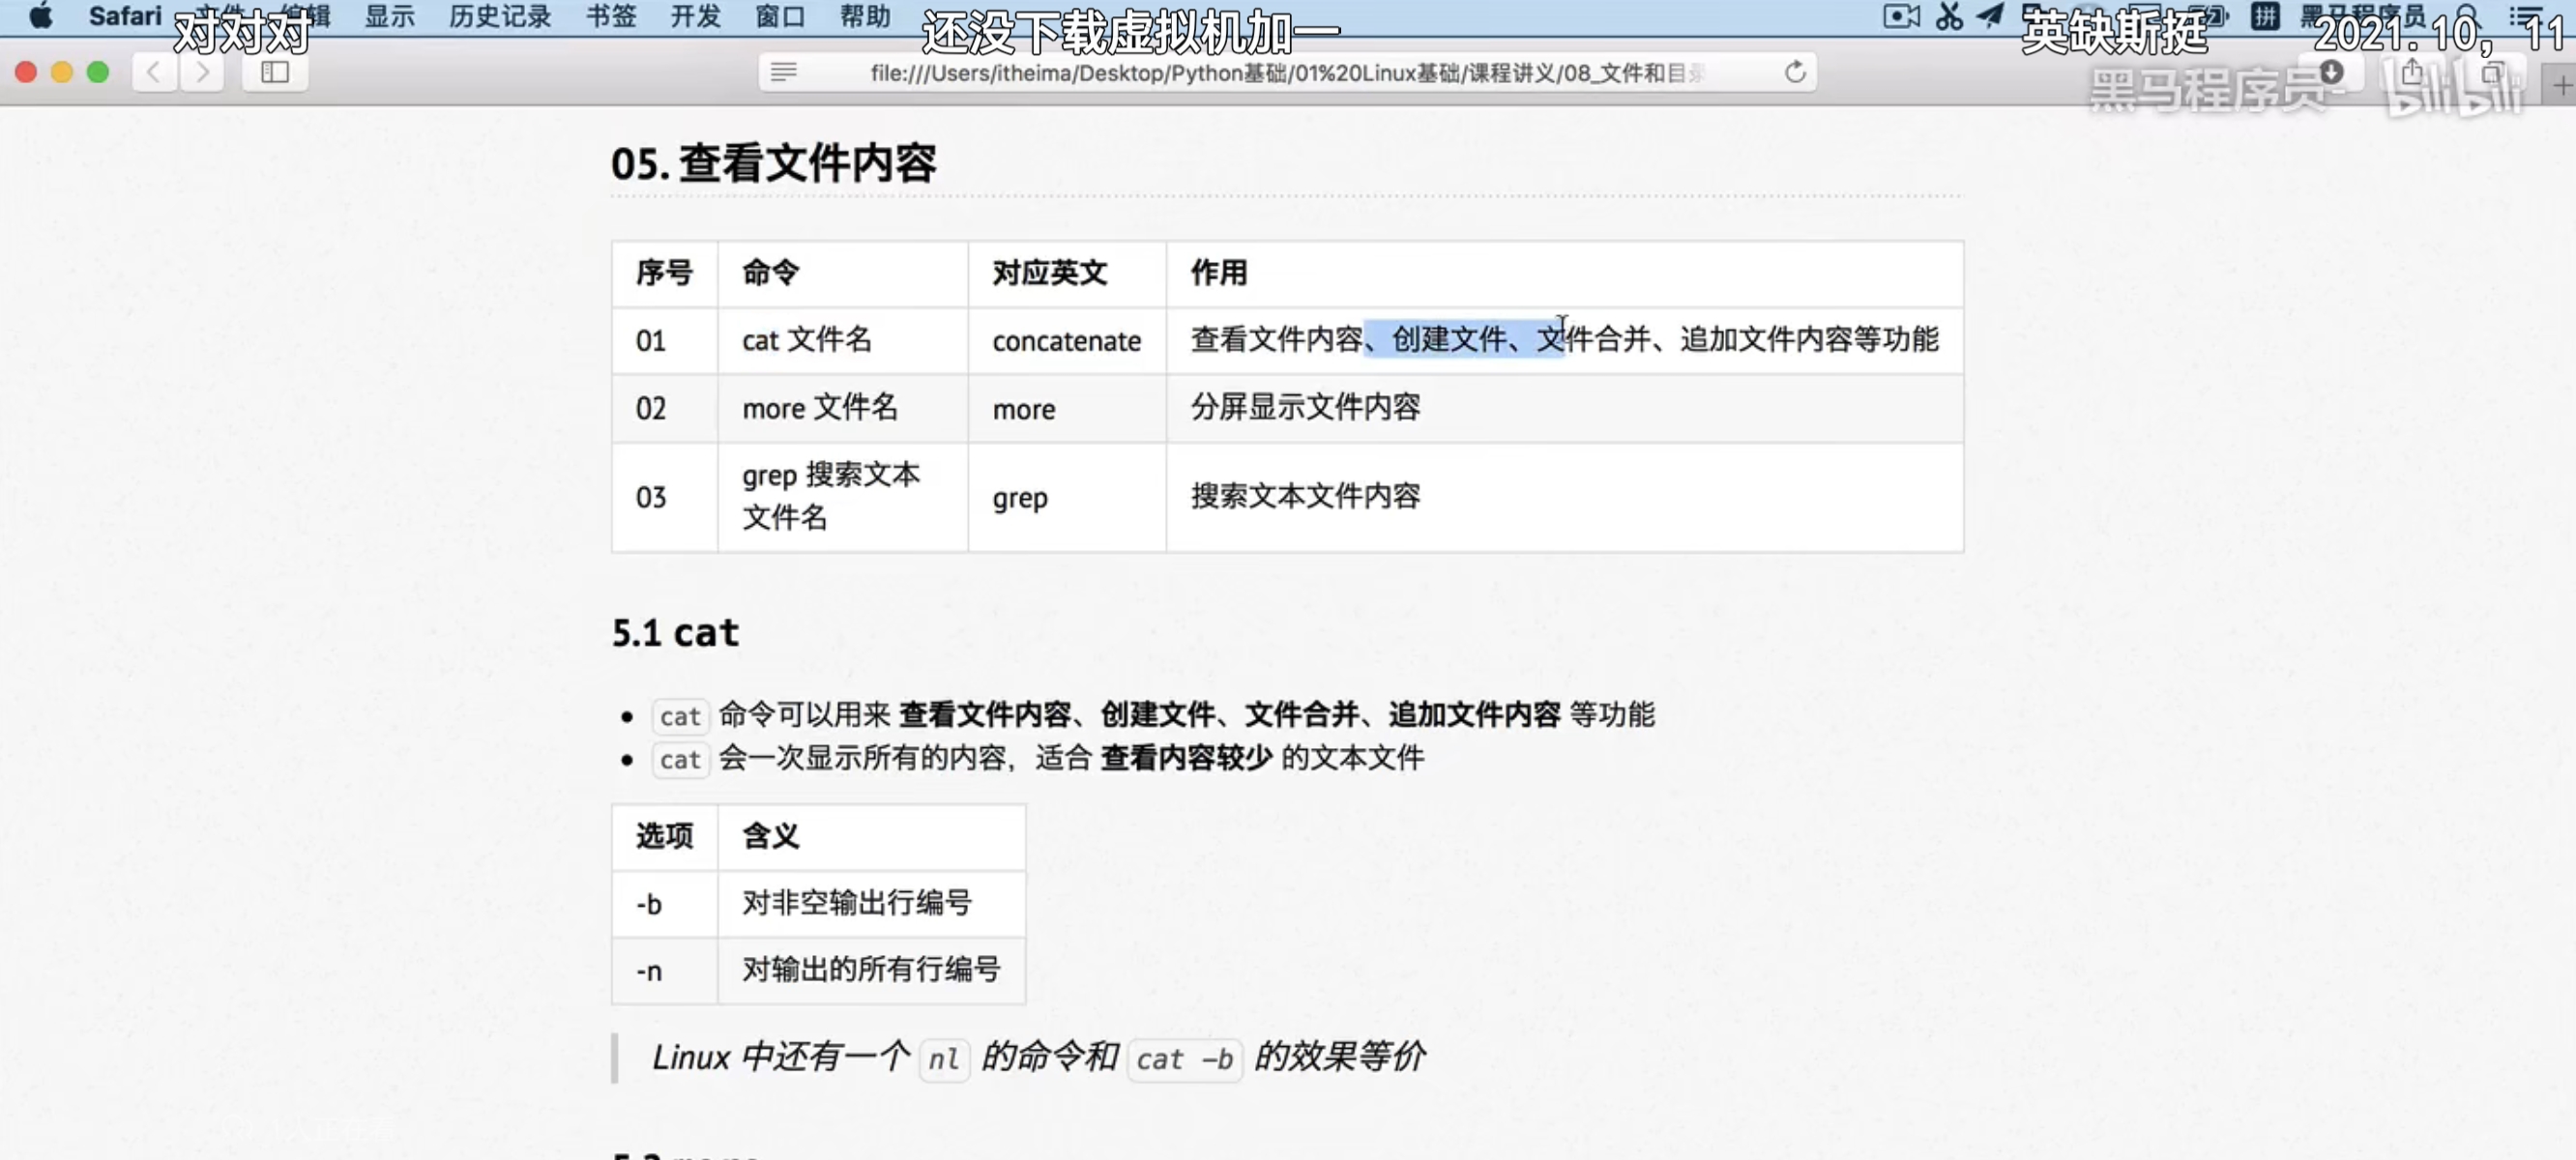Screen dimensions: 2576x1160
Task: Click the forward navigation arrow
Action: click(x=203, y=72)
